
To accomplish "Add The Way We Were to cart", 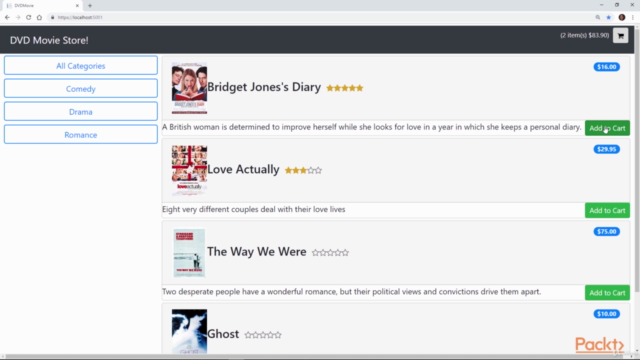I will pyautogui.click(x=607, y=293).
